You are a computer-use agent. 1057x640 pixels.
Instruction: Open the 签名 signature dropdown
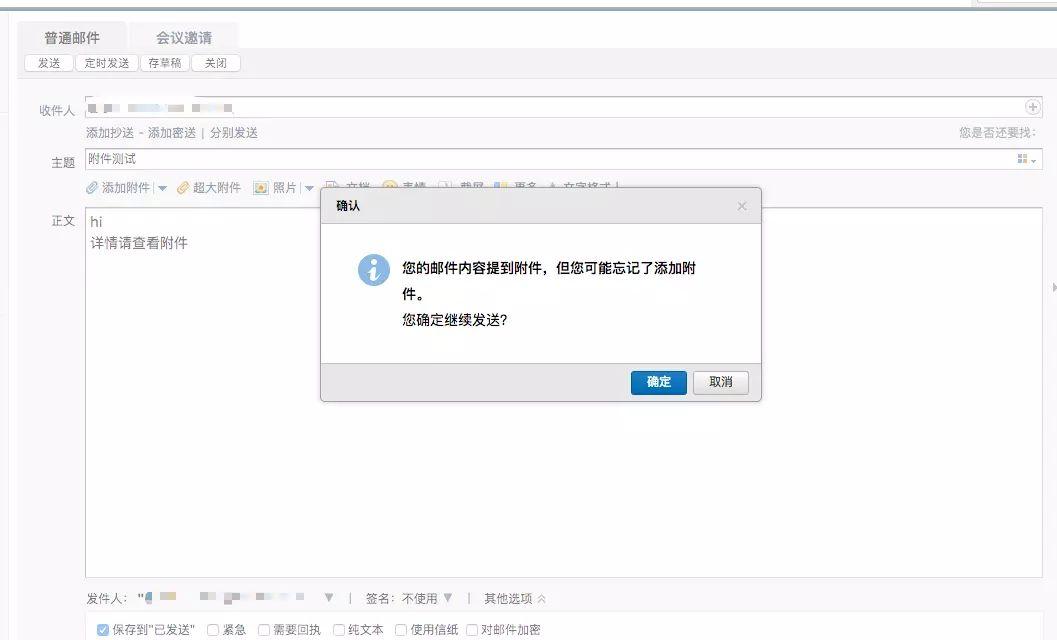click(x=448, y=598)
